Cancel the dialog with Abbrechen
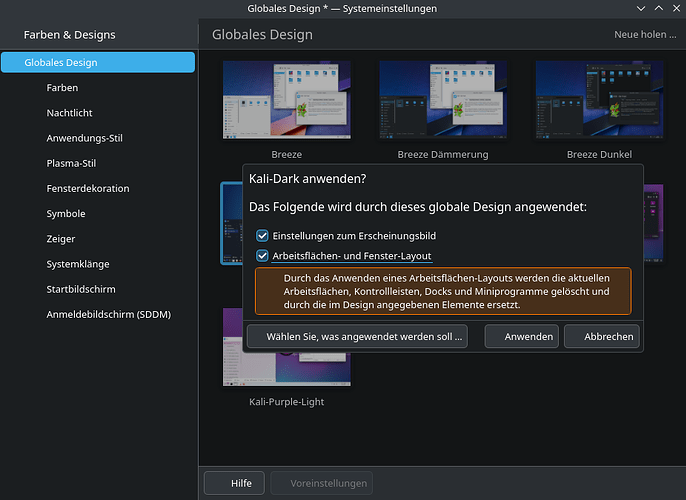Viewport: 686px width, 500px height. (602, 336)
